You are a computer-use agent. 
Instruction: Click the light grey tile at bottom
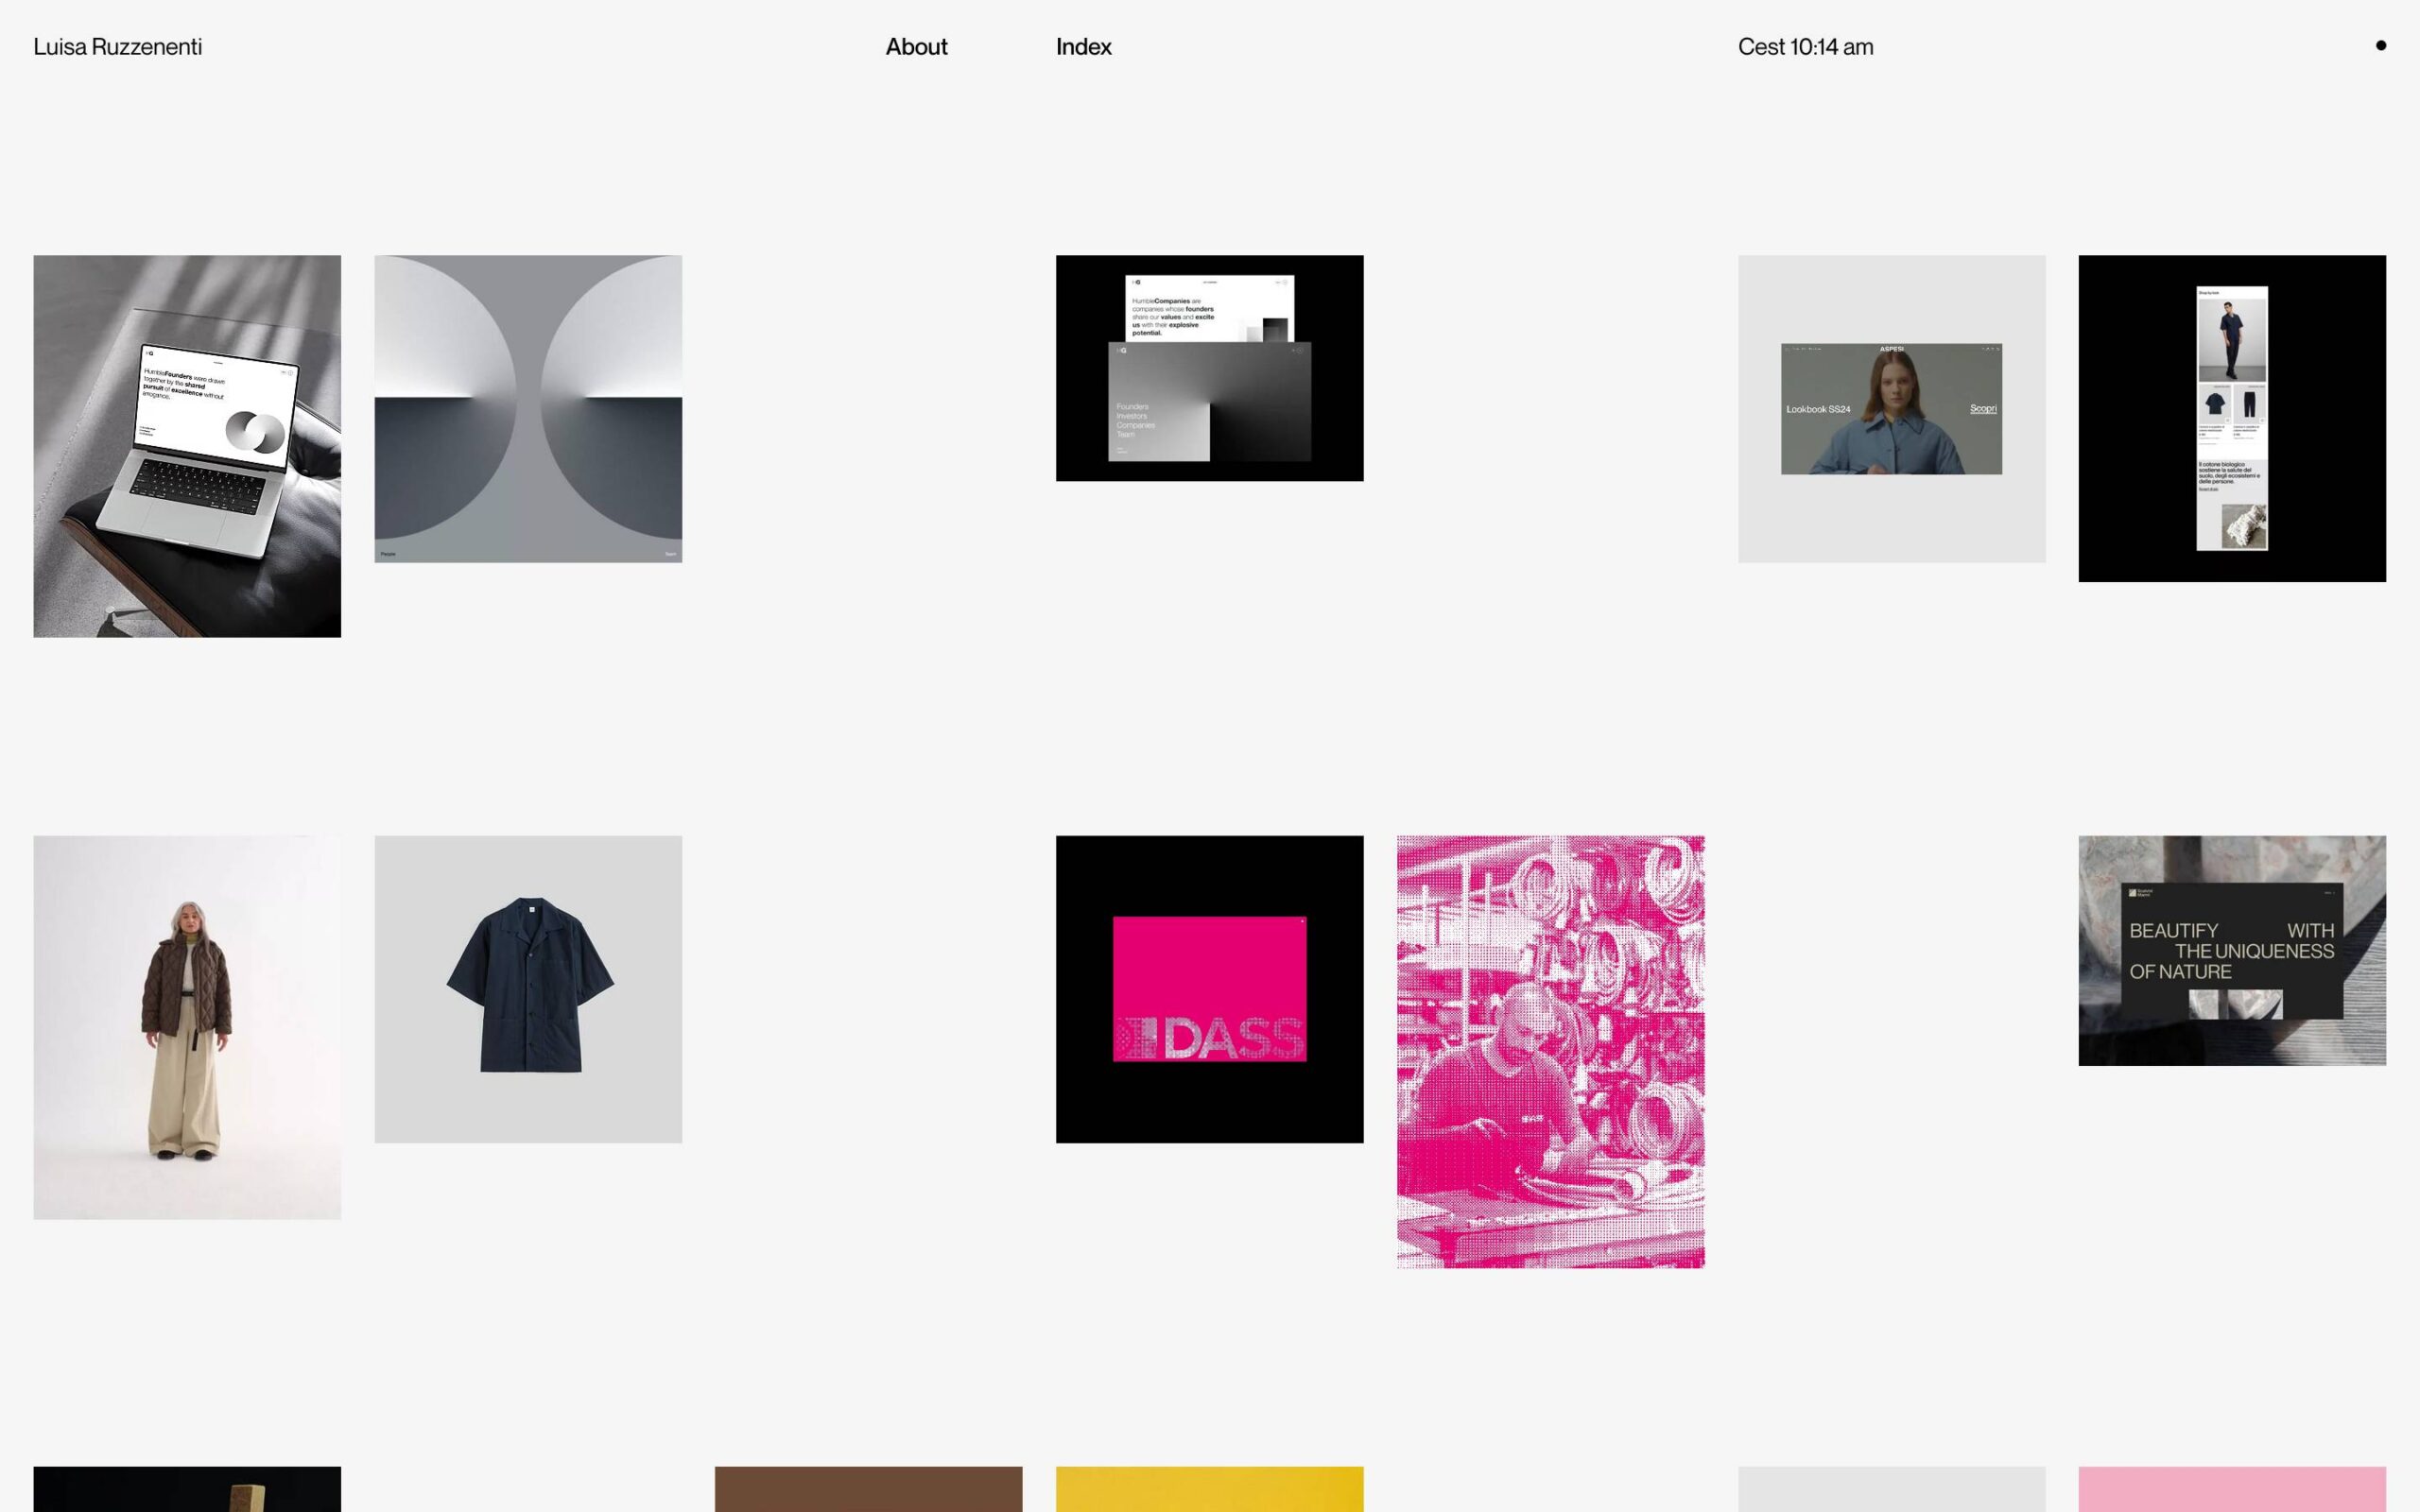(1891, 1489)
